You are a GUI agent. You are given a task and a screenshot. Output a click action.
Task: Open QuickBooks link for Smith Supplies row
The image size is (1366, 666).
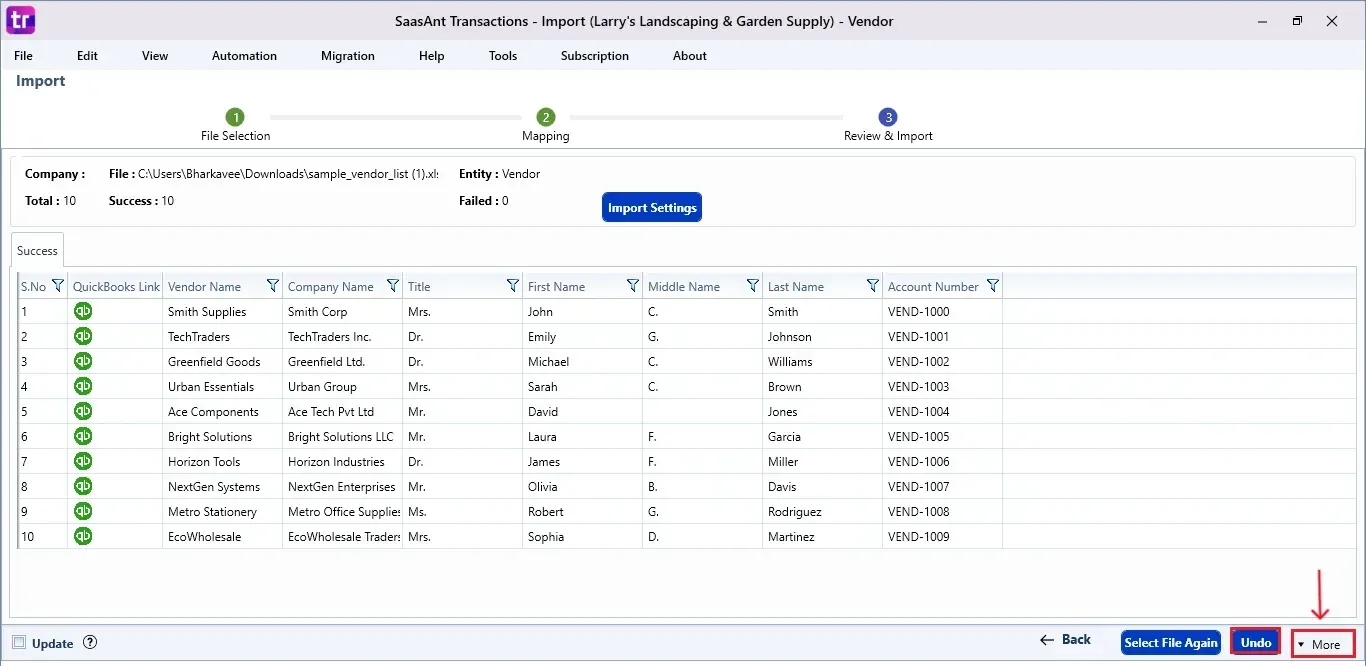point(83,311)
